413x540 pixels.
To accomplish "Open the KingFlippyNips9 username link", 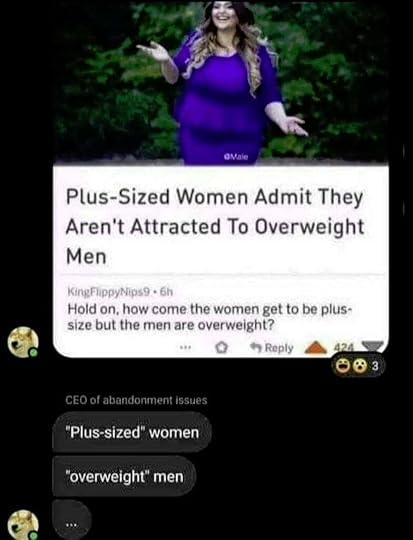I will pos(109,292).
